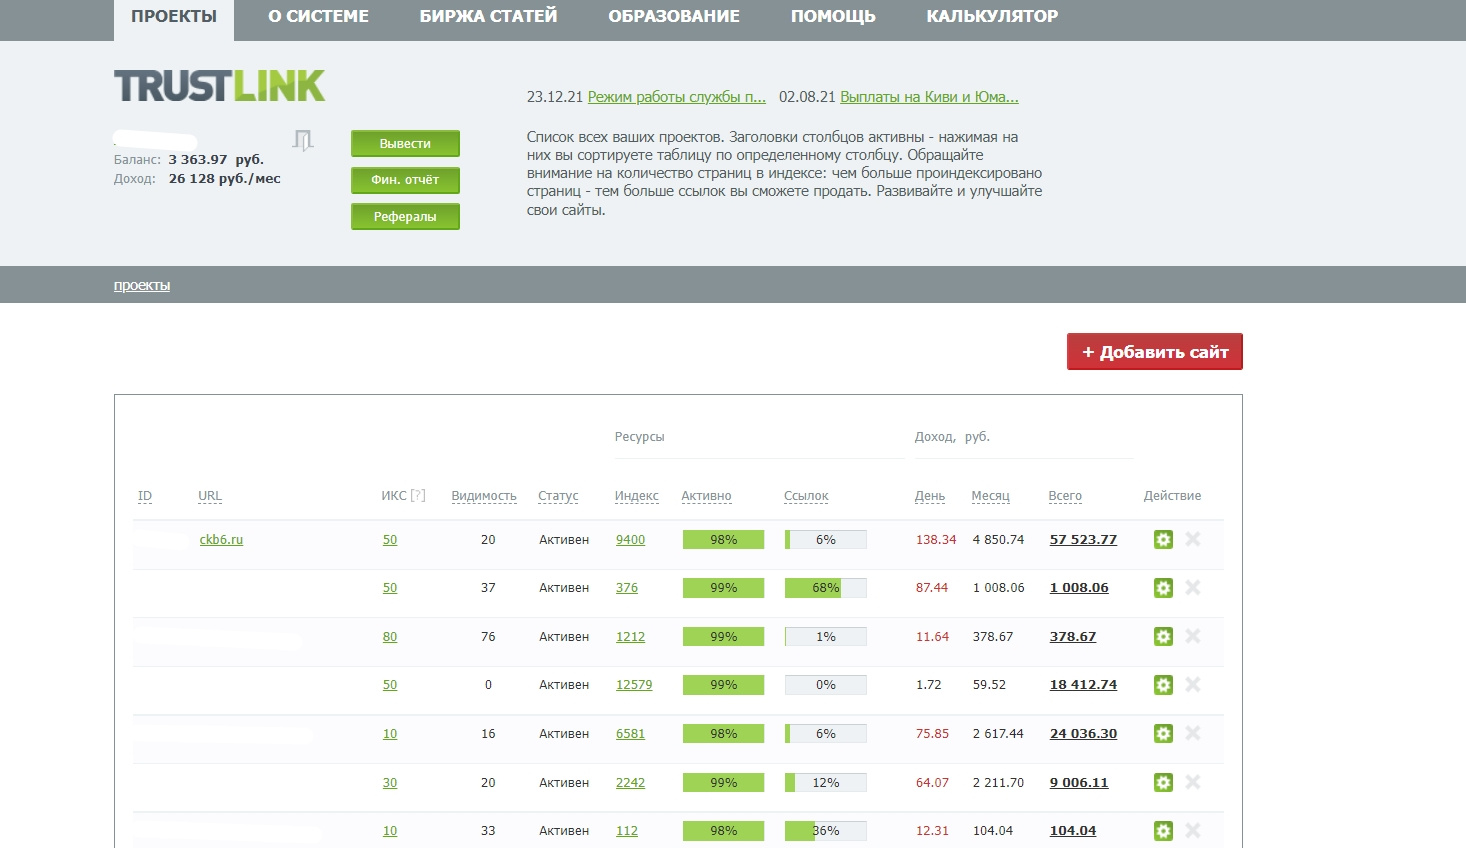Open settings gear in the 378.67 total row

pos(1163,637)
